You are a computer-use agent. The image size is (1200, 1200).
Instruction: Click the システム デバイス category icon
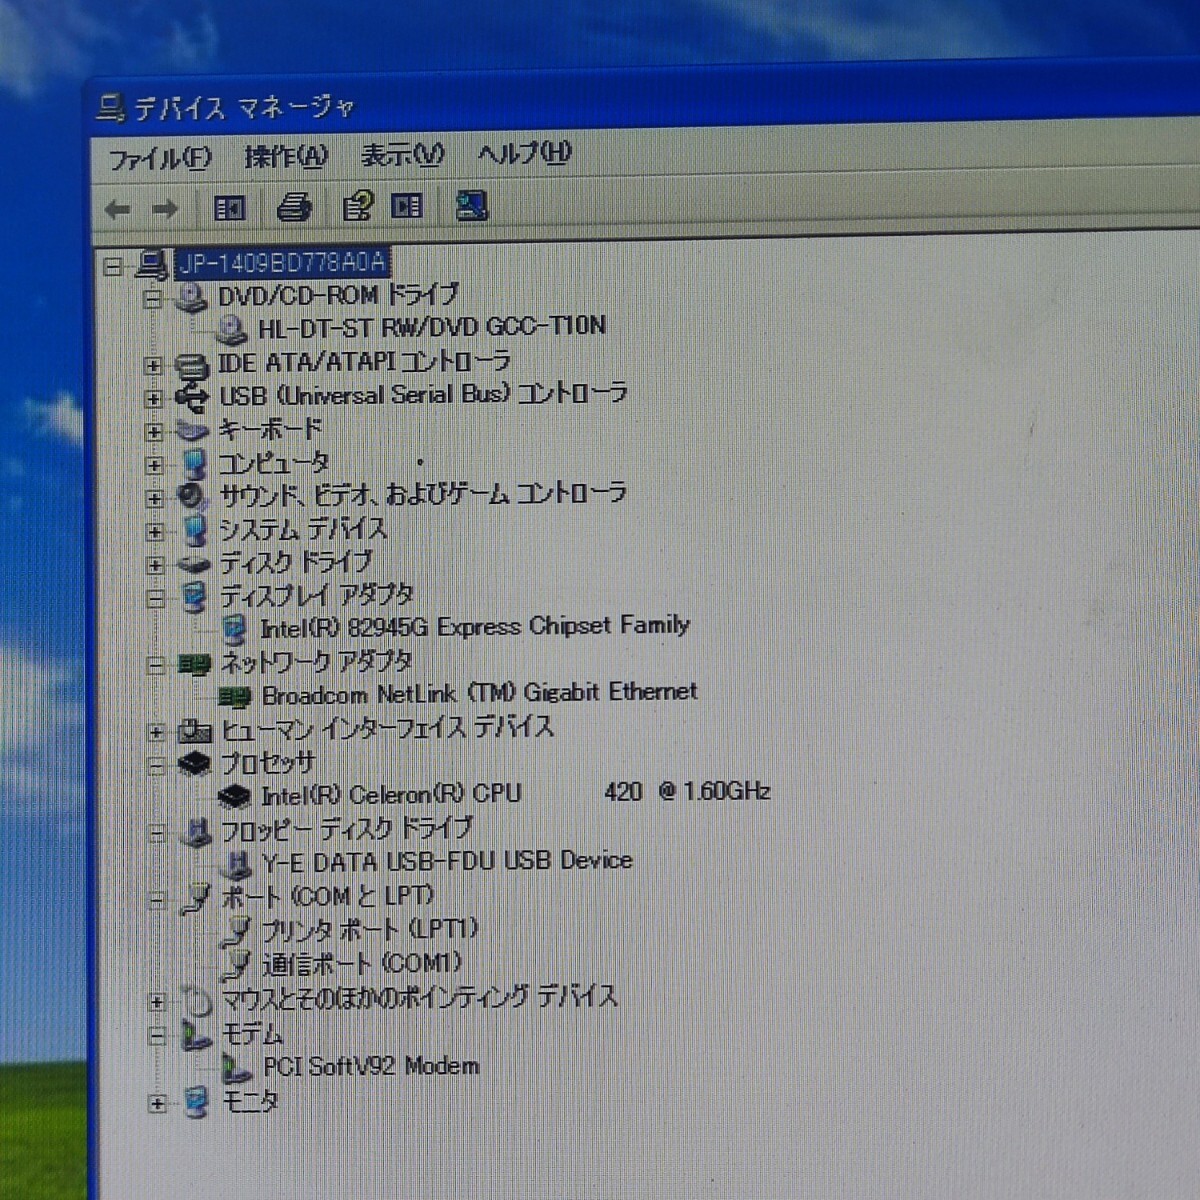pos(195,530)
